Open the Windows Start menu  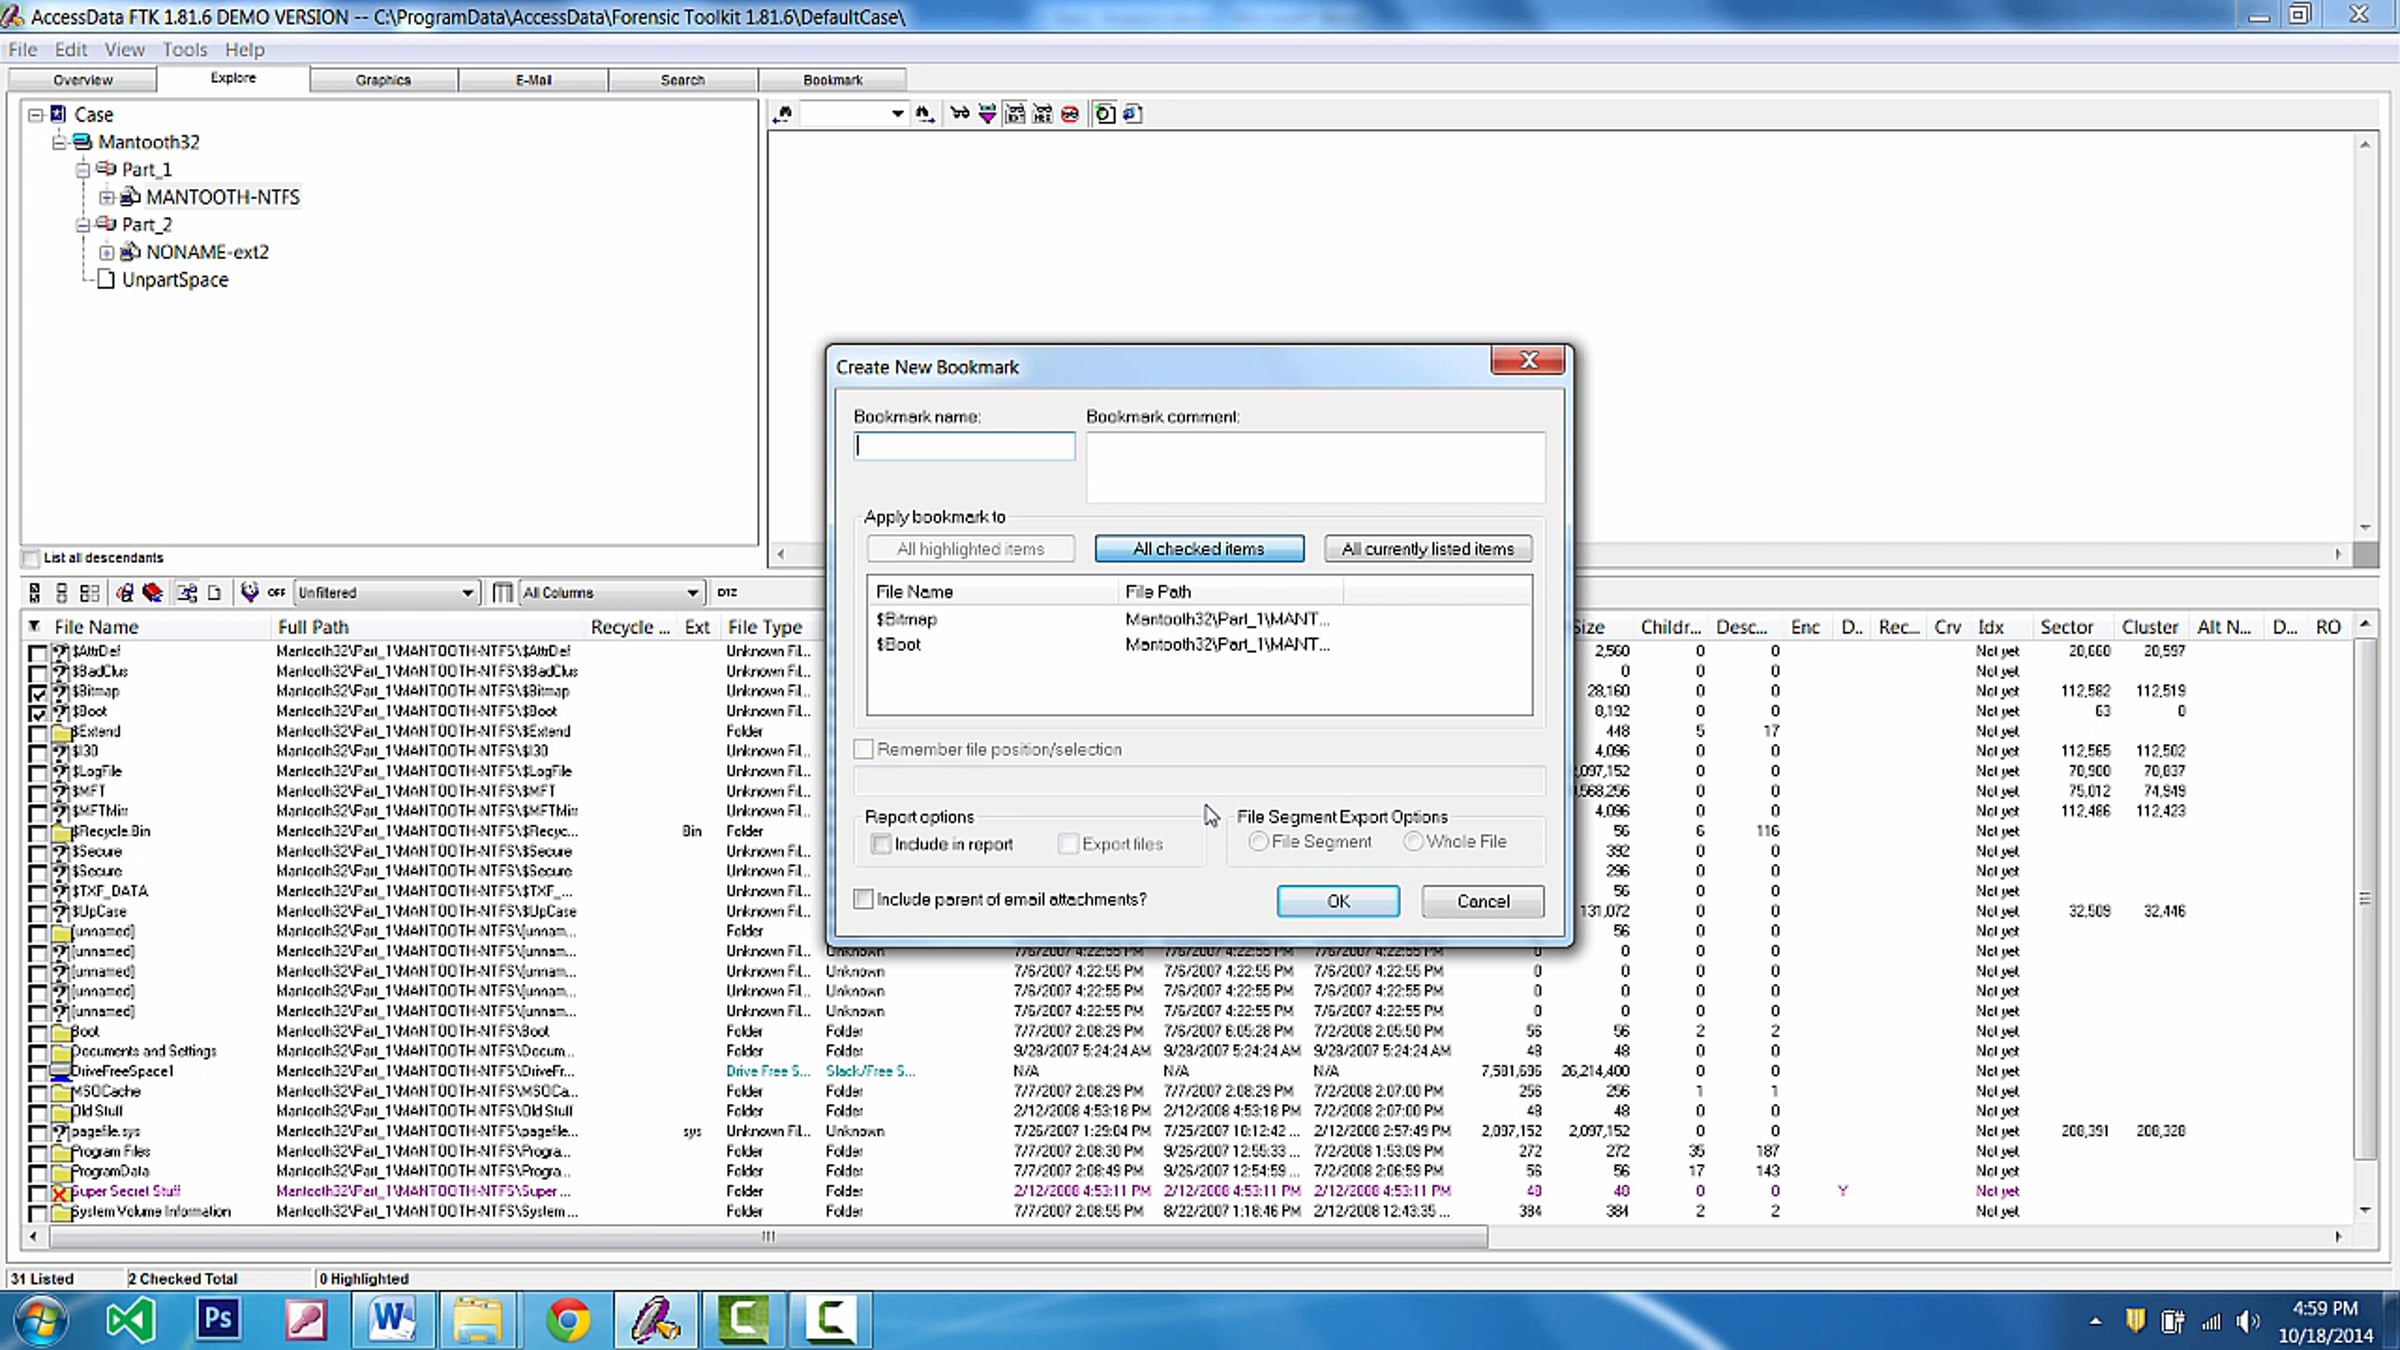pyautogui.click(x=40, y=1320)
